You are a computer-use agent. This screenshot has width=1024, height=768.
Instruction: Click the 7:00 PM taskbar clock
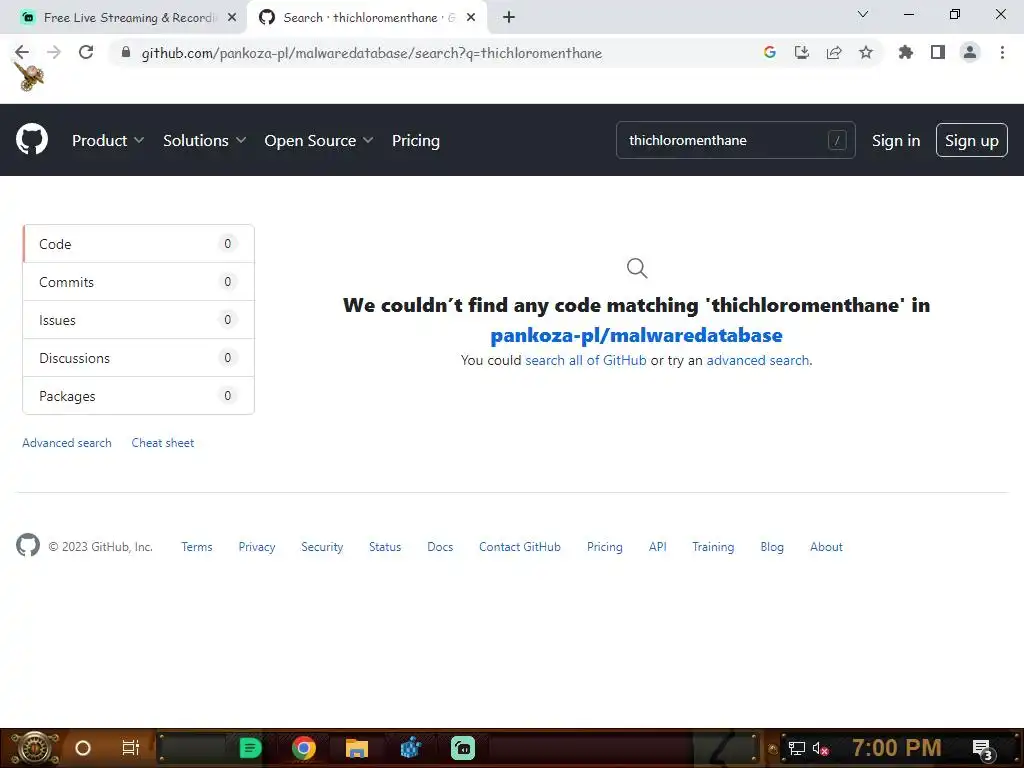(897, 748)
